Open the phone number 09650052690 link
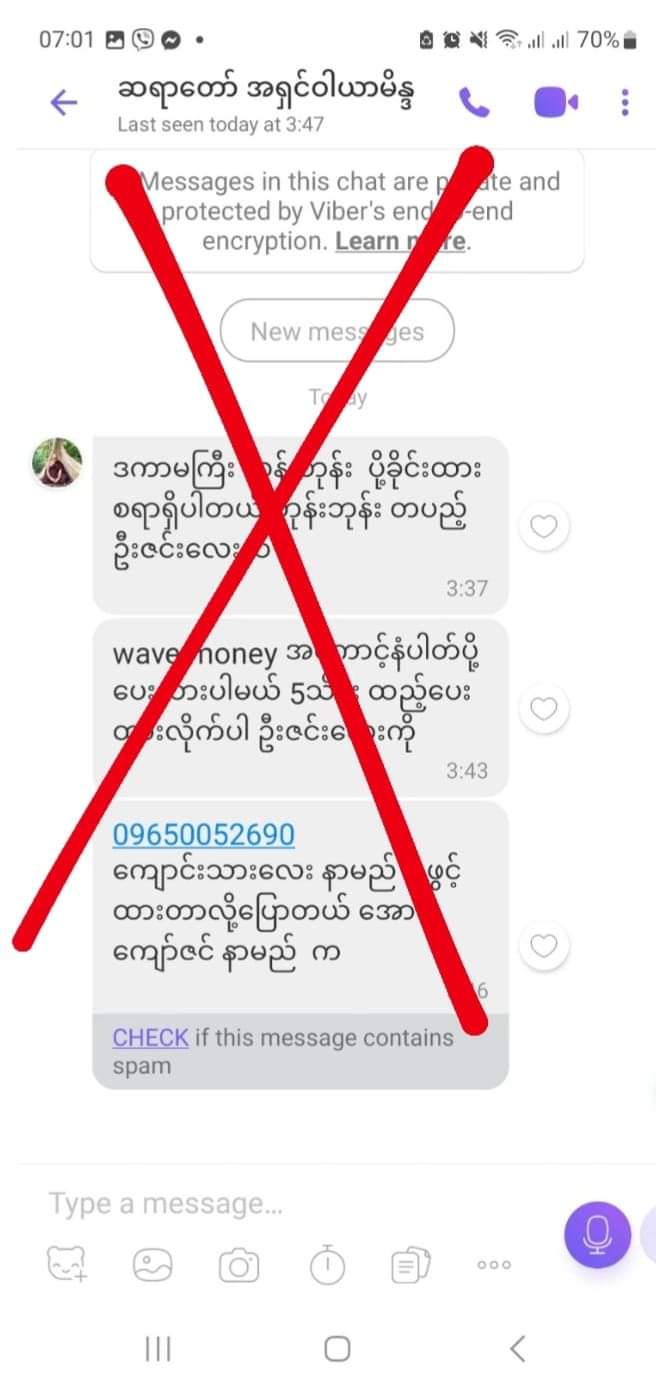The width and height of the screenshot is (656, 1395). tap(203, 834)
